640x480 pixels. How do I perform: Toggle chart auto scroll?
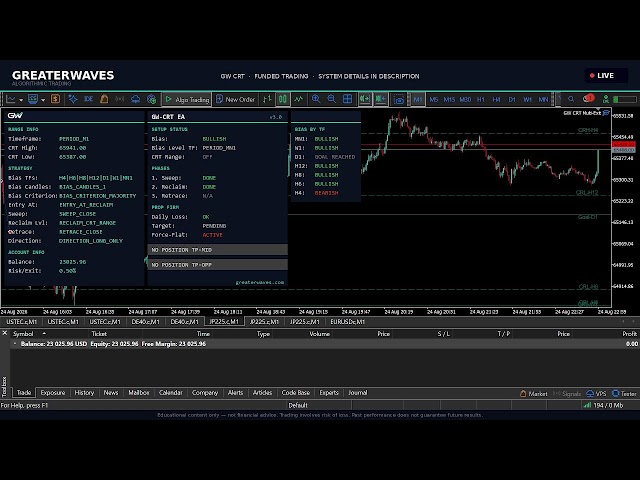pyautogui.click(x=364, y=99)
